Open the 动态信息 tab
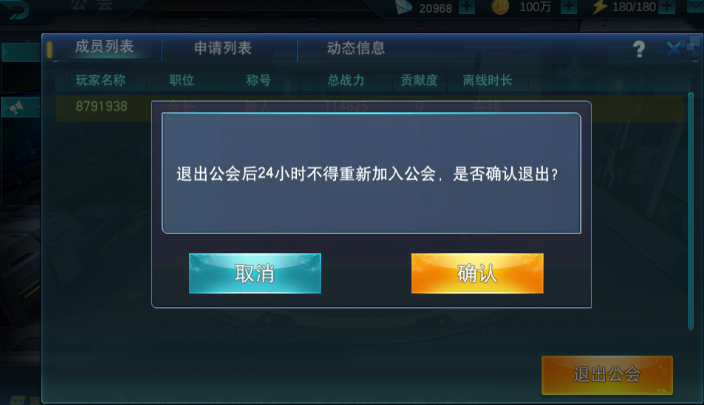704x405 pixels. click(356, 48)
